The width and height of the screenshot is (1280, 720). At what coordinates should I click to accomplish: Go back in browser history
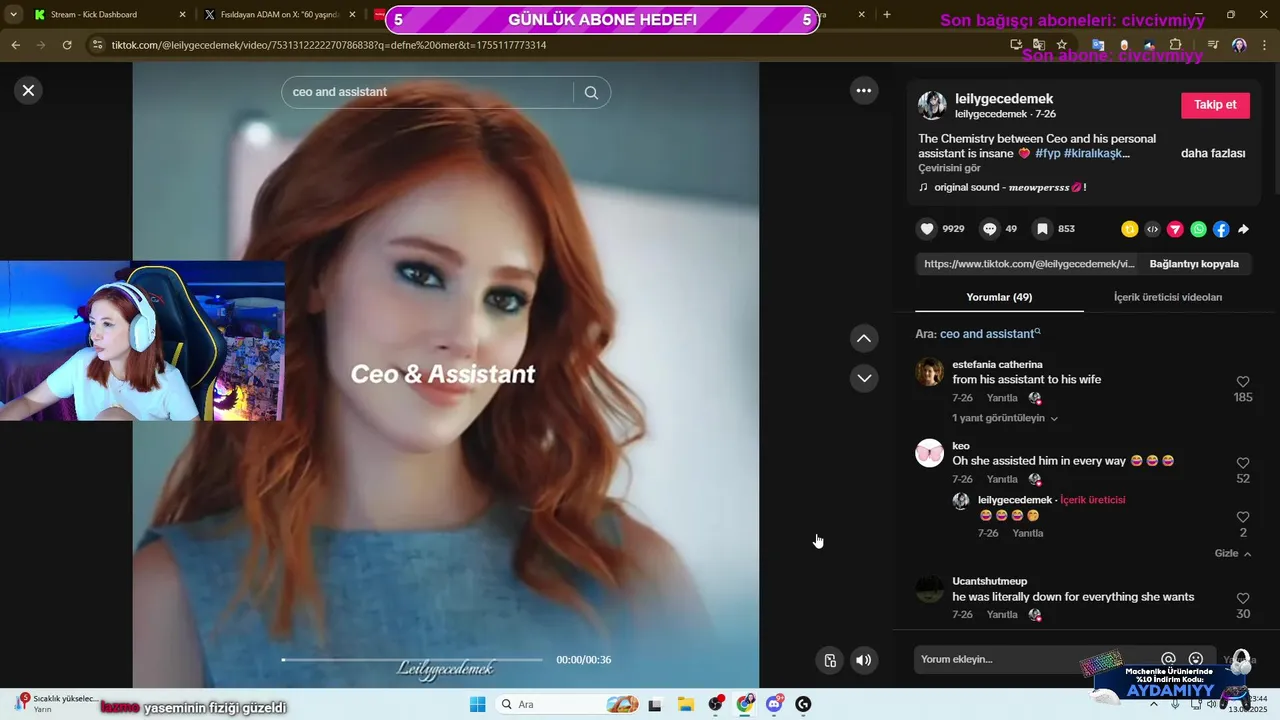[16, 45]
